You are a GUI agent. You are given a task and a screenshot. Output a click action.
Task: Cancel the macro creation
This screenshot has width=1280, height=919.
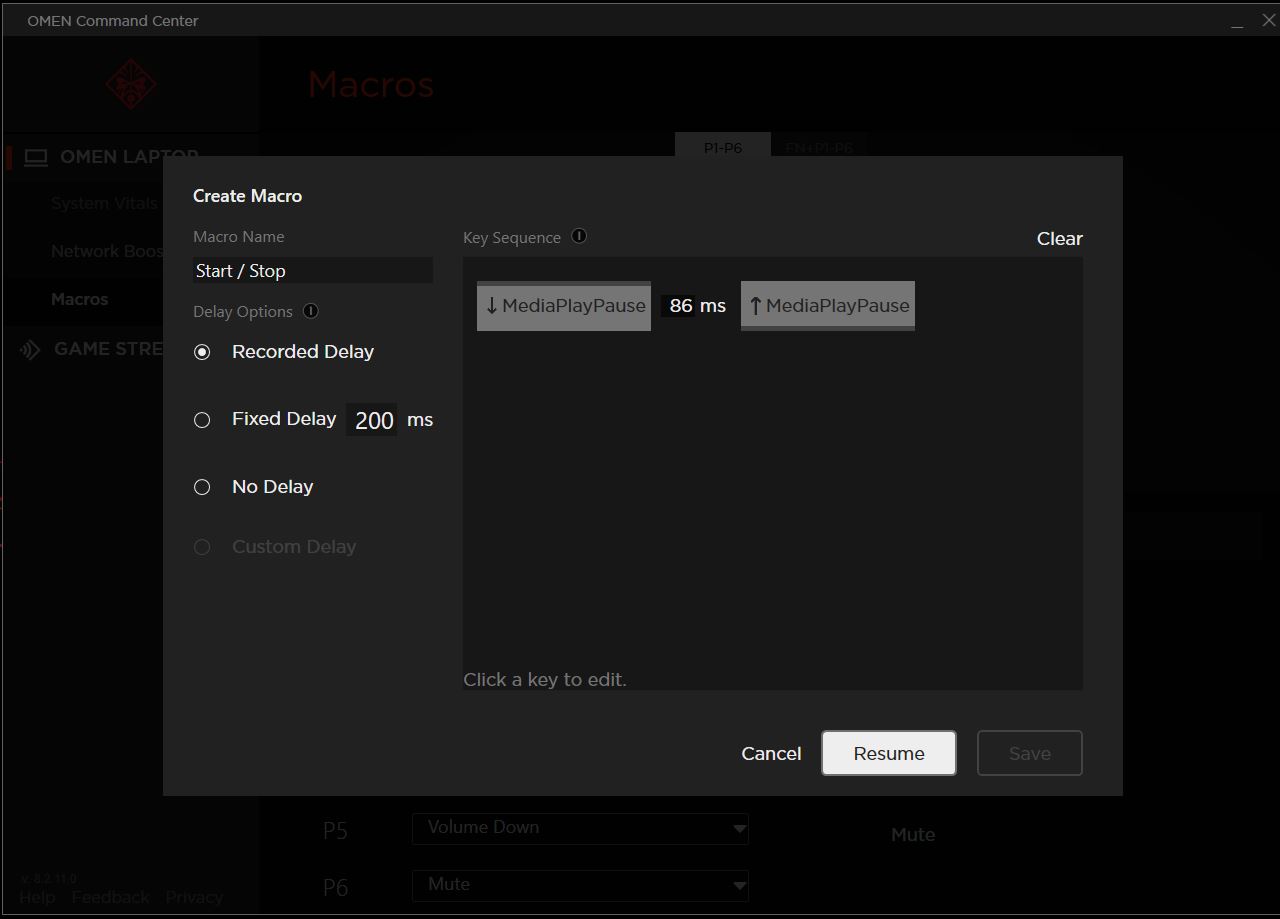point(771,753)
